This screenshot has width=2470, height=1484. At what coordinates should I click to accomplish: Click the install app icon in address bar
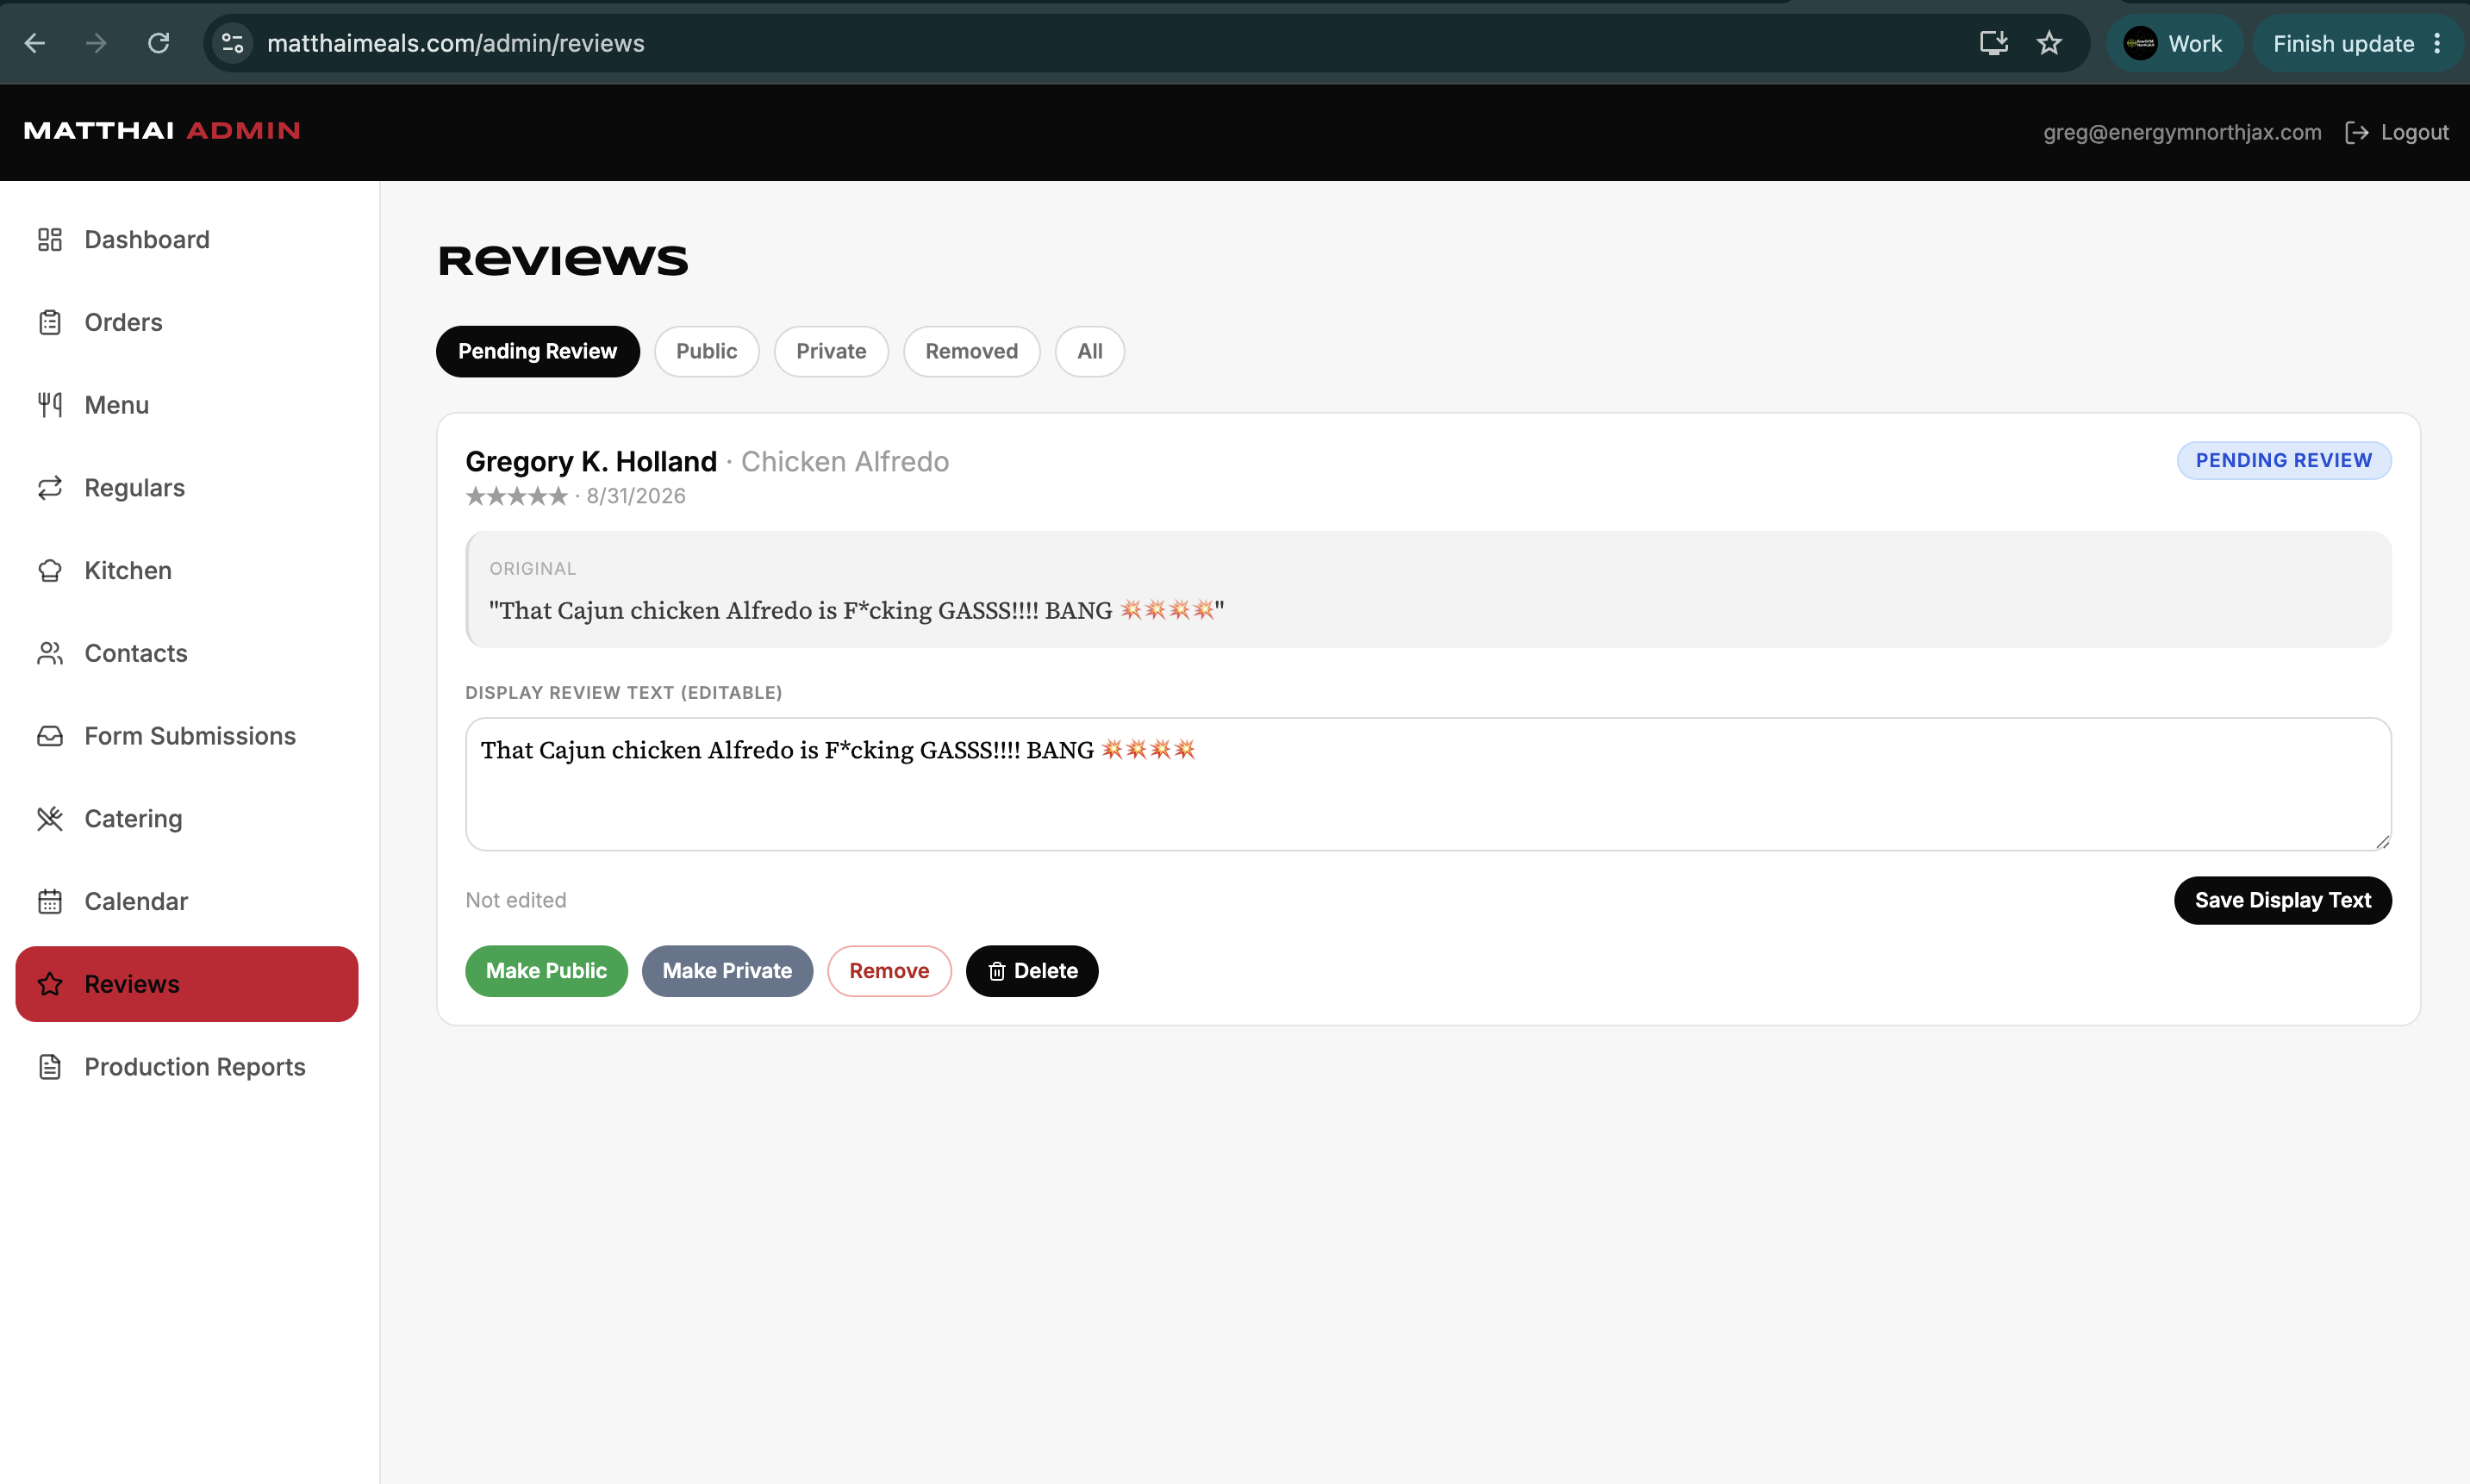(1994, 43)
